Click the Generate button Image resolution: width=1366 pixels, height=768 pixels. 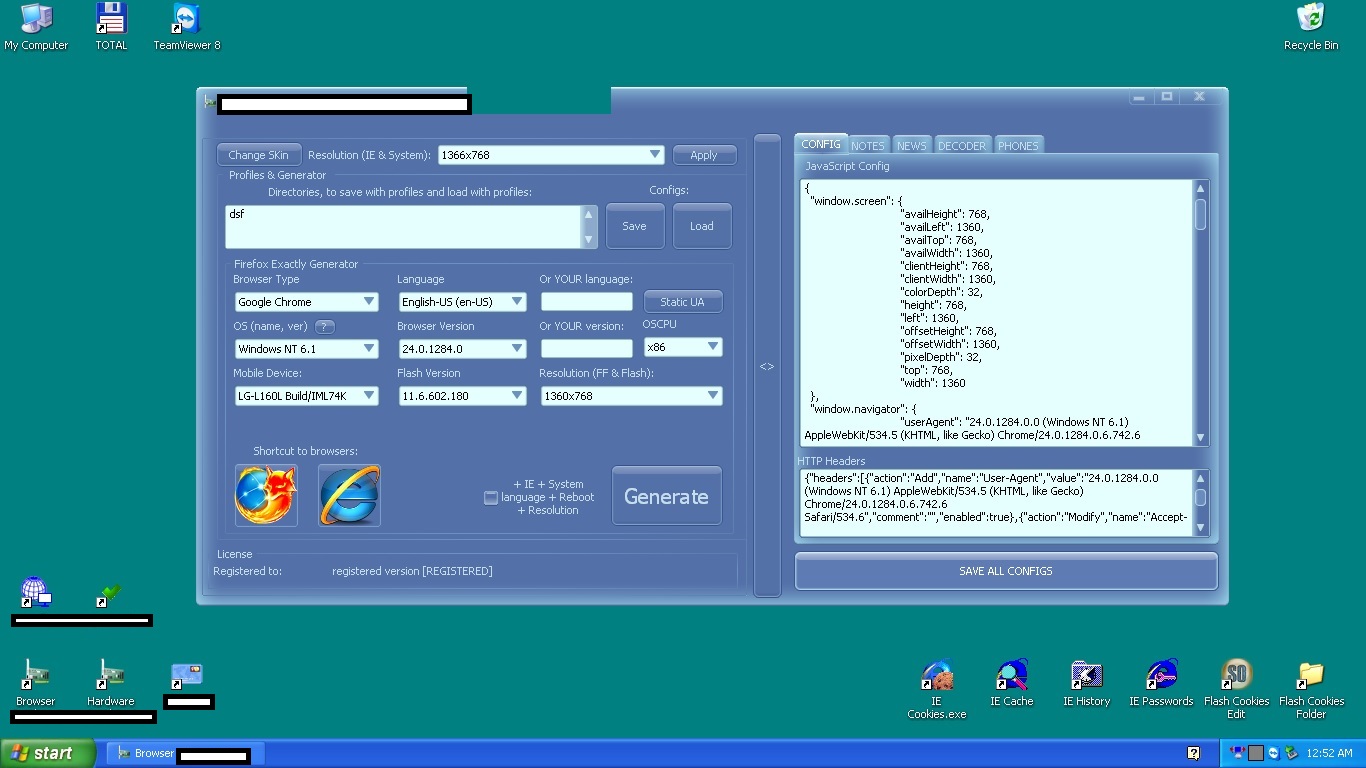click(667, 496)
